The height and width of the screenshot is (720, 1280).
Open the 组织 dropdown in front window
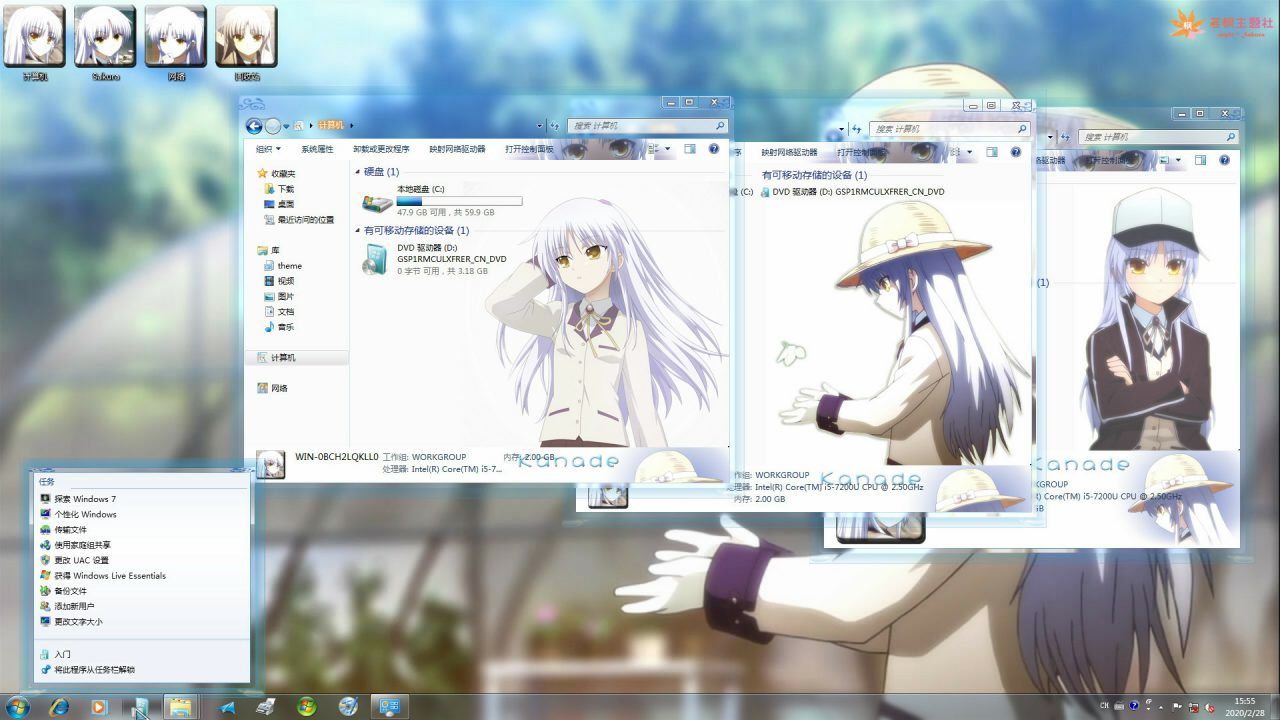pyautogui.click(x=268, y=149)
